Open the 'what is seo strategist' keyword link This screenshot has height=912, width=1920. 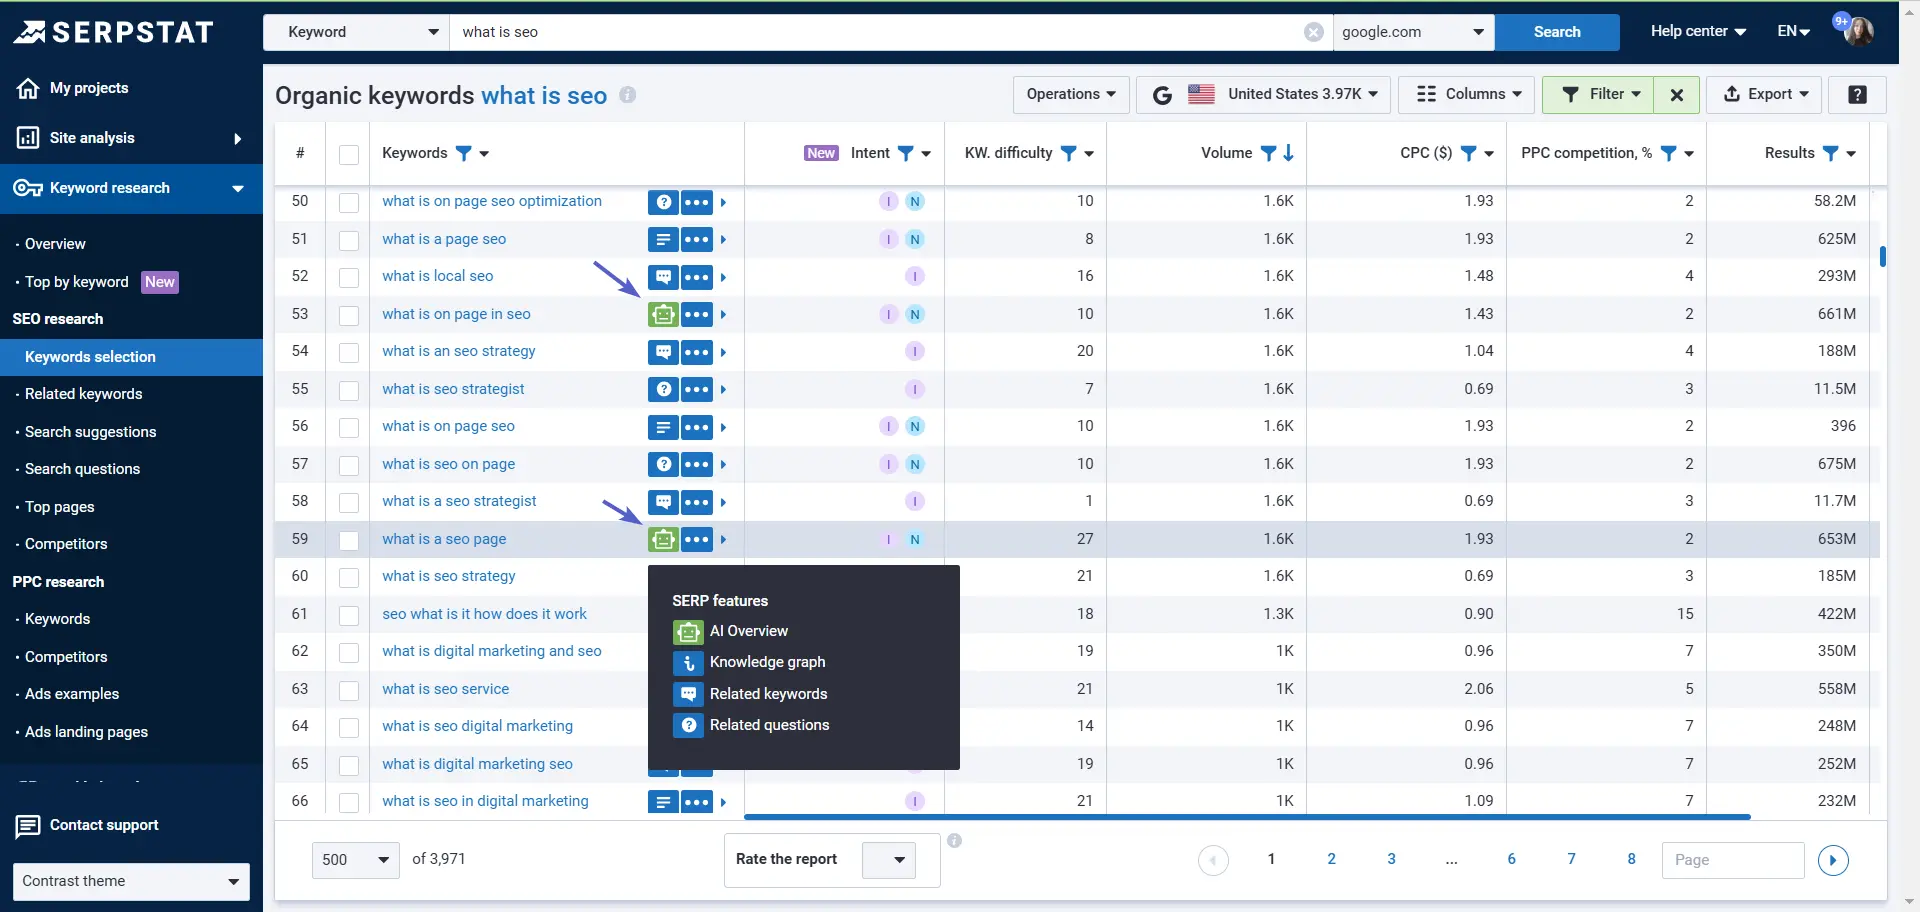(x=453, y=389)
